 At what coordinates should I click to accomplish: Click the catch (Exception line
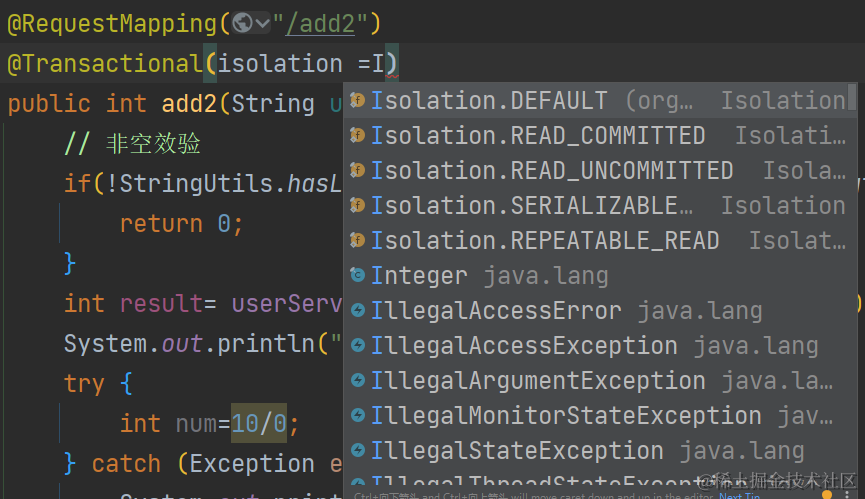(x=203, y=464)
